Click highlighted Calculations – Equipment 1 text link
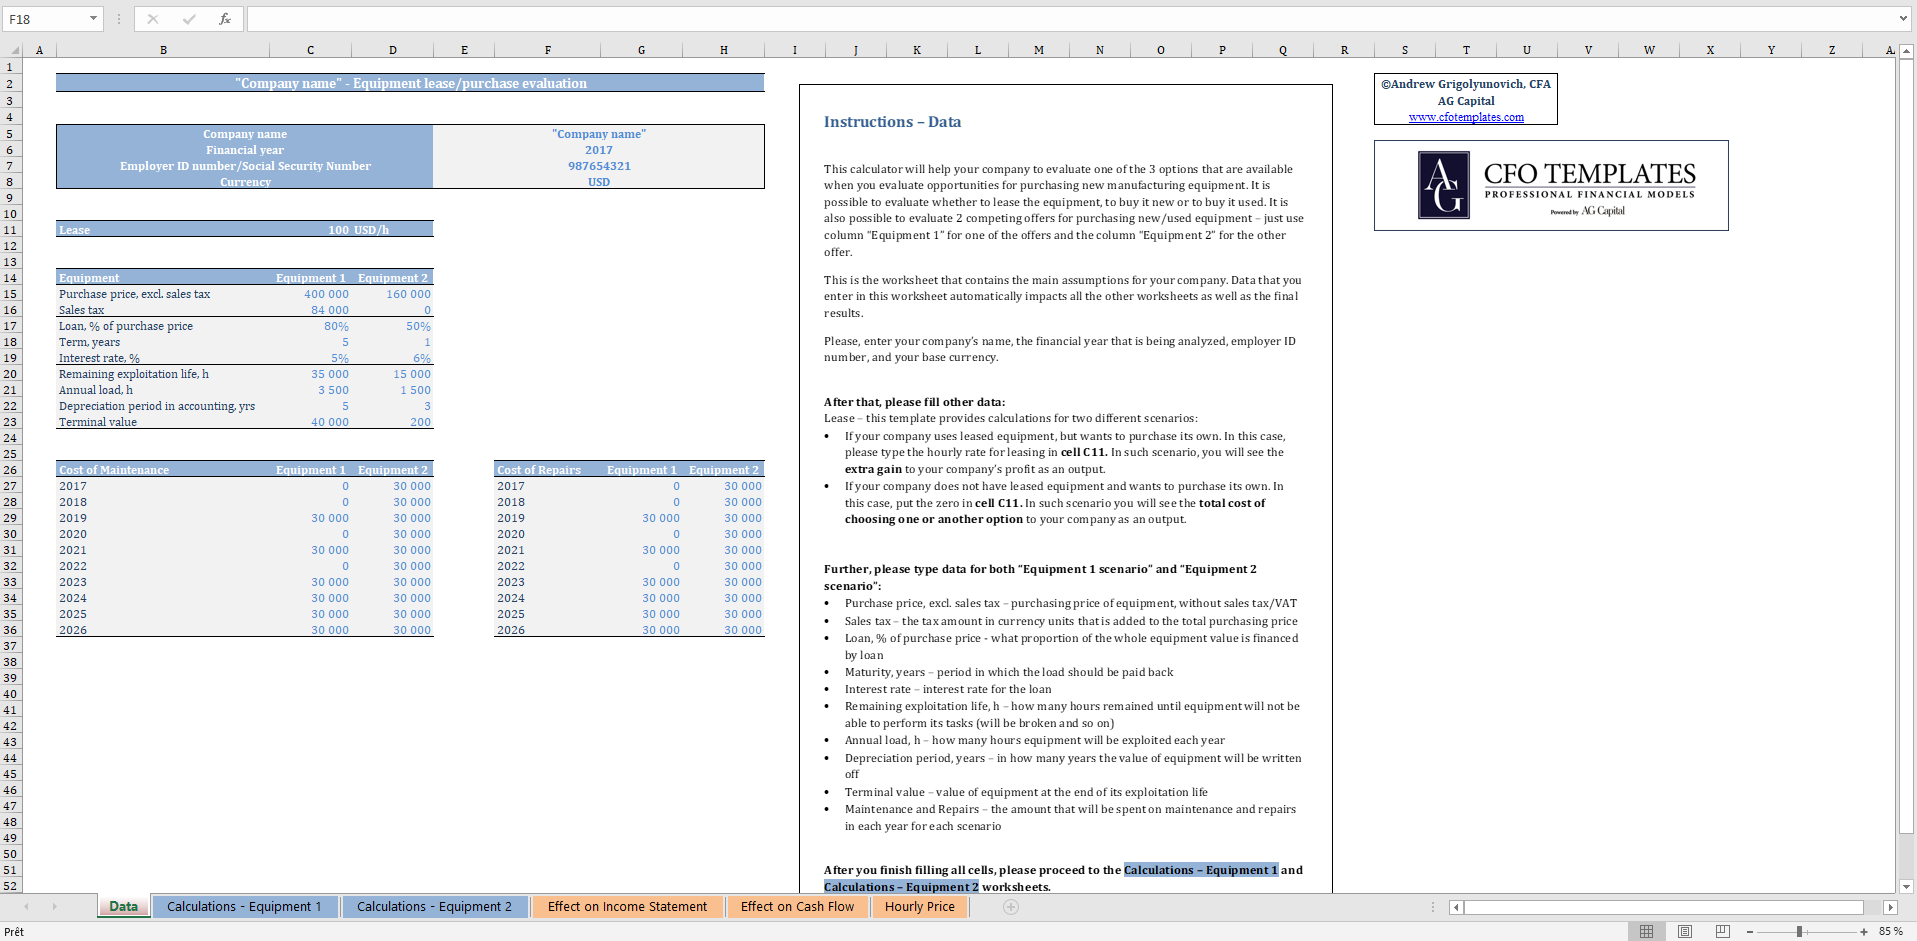1917x941 pixels. click(x=1201, y=870)
